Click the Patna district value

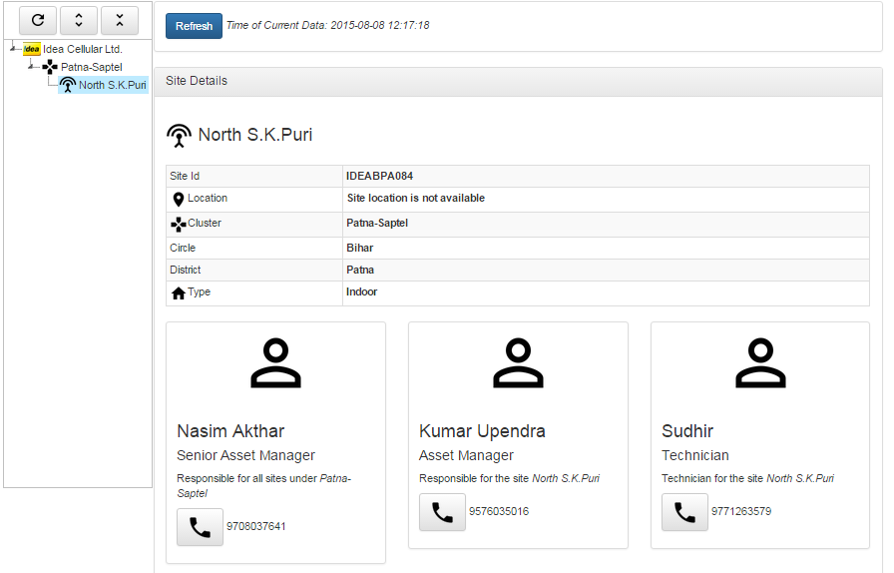tap(360, 270)
